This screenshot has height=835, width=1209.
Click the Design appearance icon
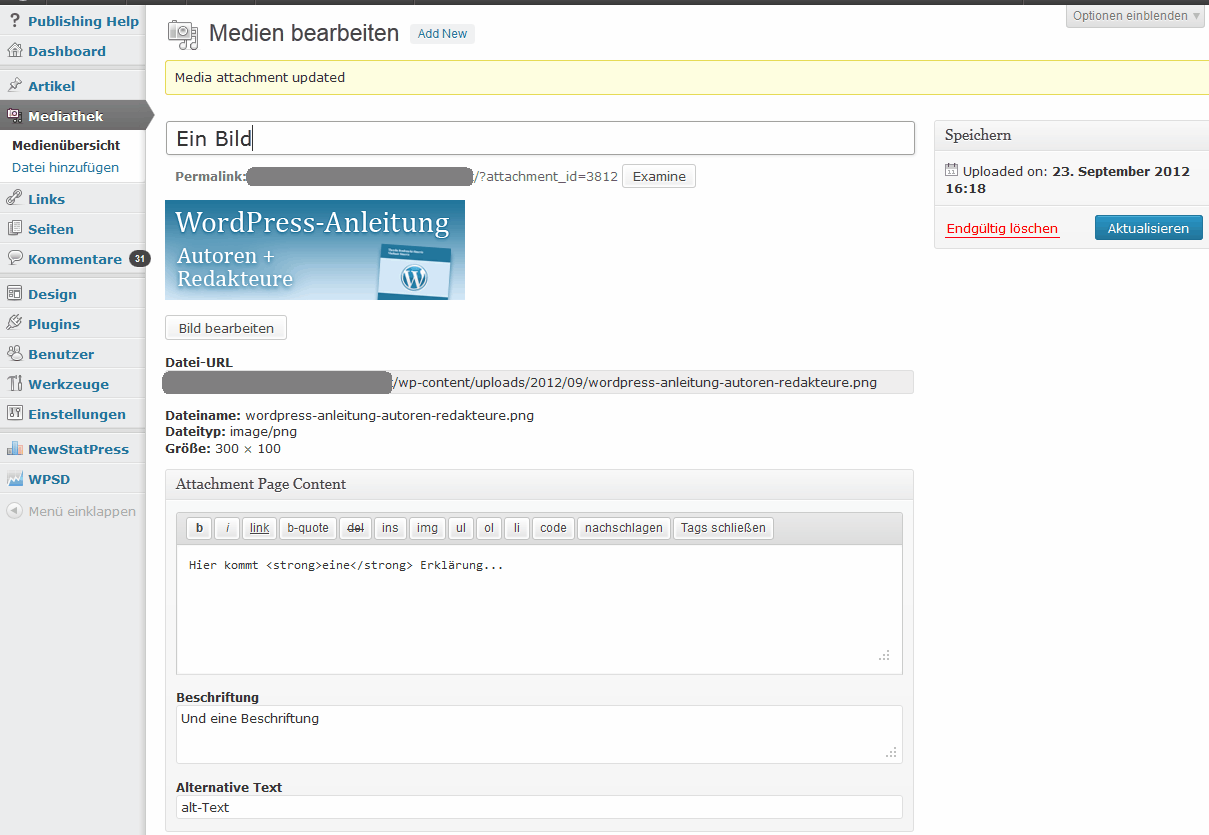[14, 294]
